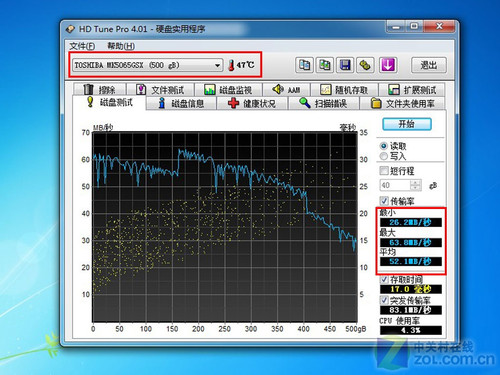Image resolution: width=500 pixels, height=375 pixels.
Task: Click the copy text to clipboard icon
Action: tap(304, 65)
